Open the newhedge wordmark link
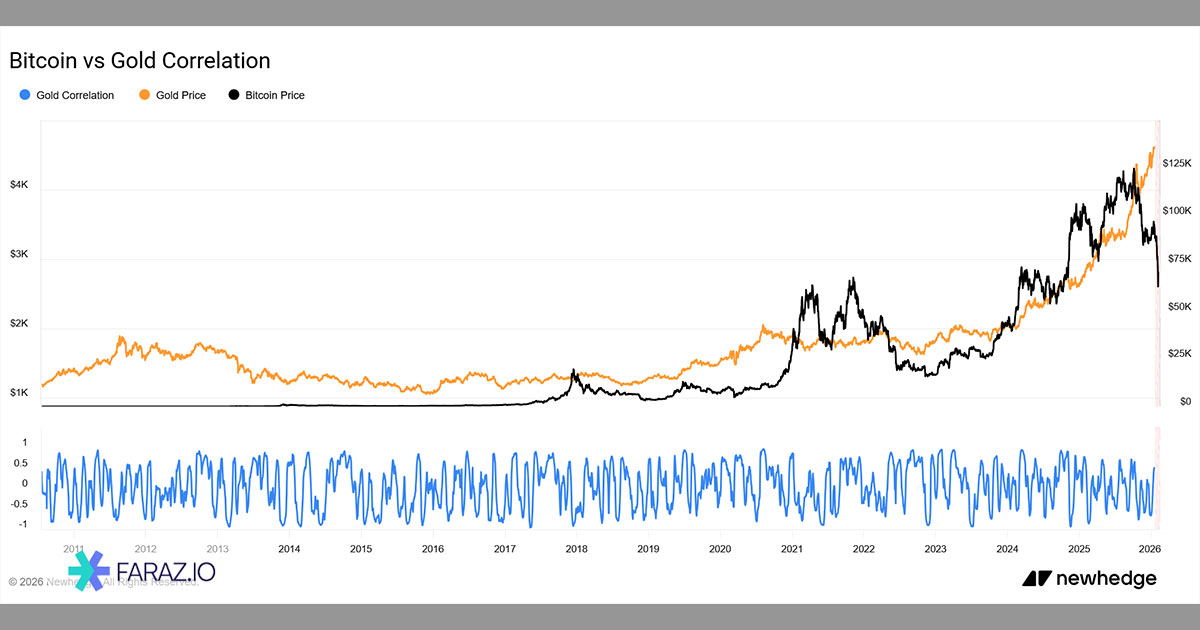 click(1105, 578)
